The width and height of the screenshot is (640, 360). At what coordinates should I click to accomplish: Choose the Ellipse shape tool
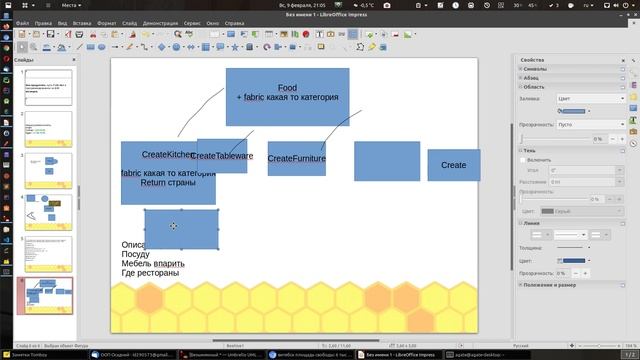click(x=101, y=47)
